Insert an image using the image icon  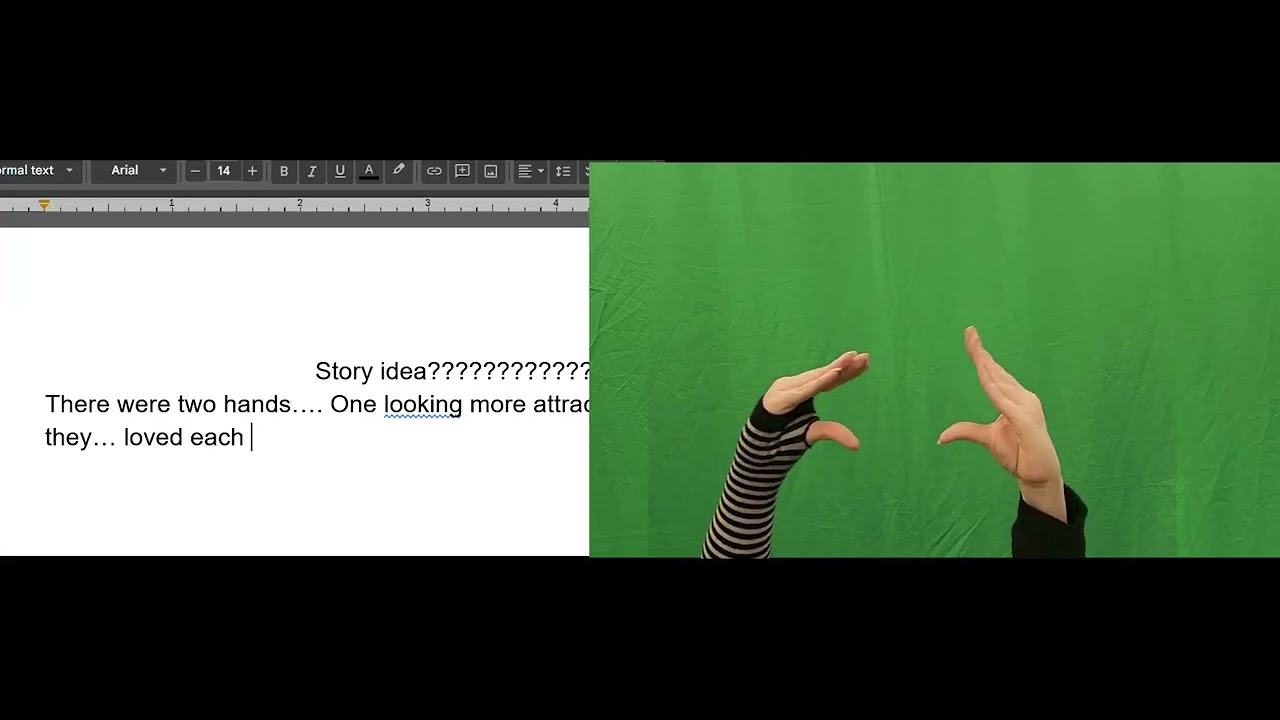pyautogui.click(x=491, y=171)
